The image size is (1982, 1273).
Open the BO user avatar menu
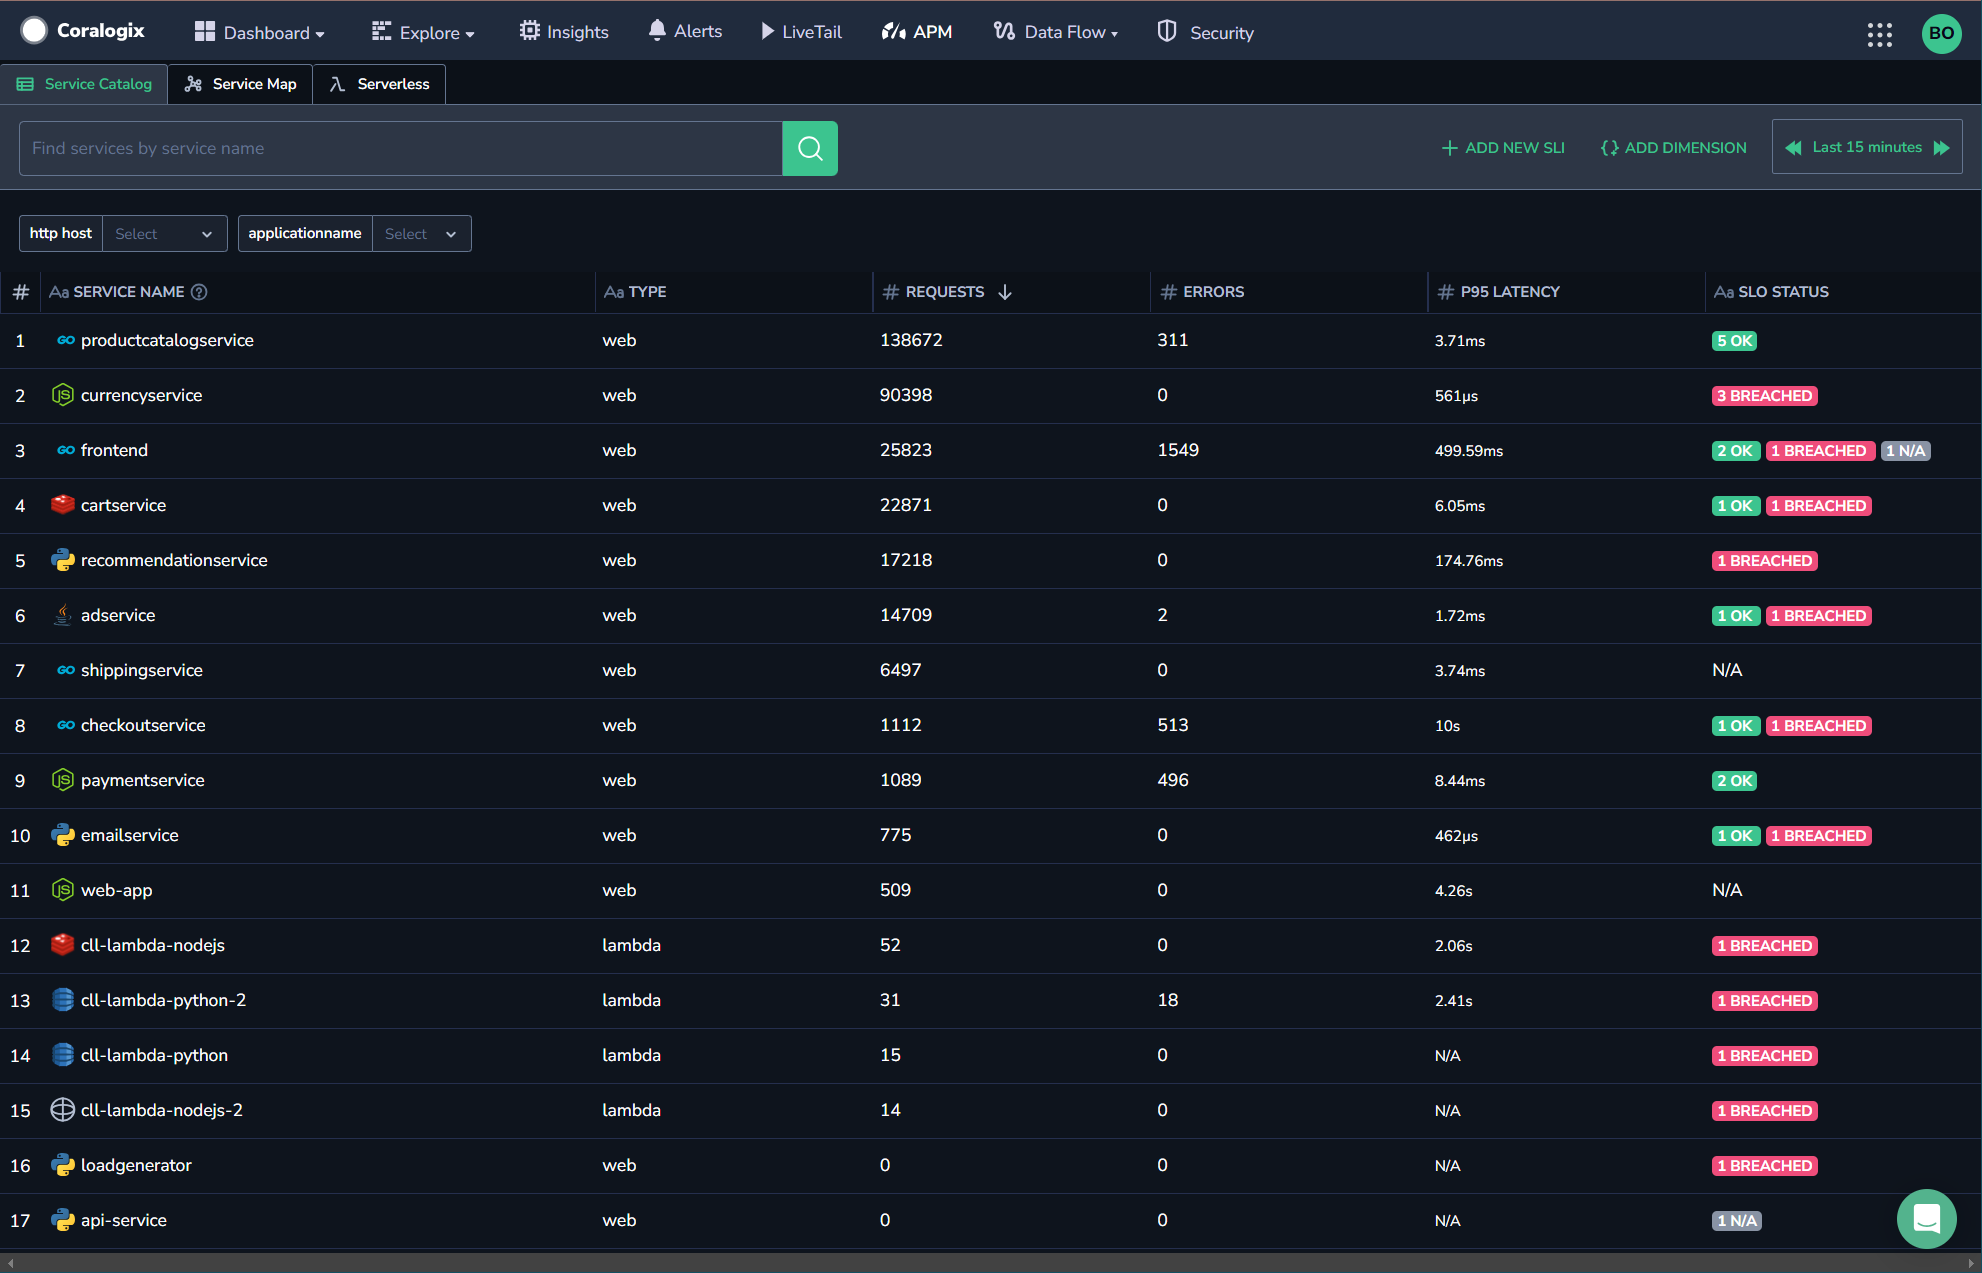pos(1941,33)
